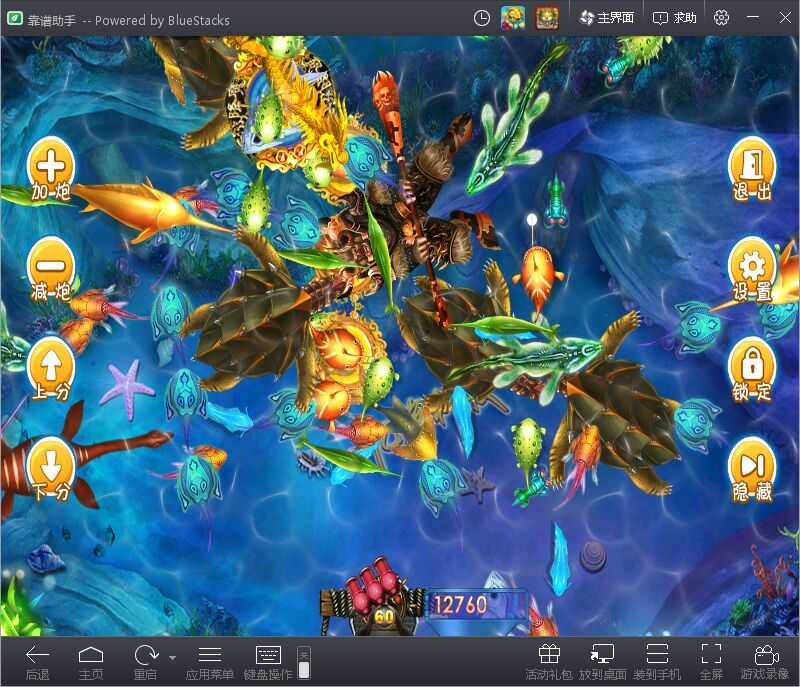Click the 重启 restart icon
This screenshot has height=687, width=800.
pyautogui.click(x=146, y=661)
